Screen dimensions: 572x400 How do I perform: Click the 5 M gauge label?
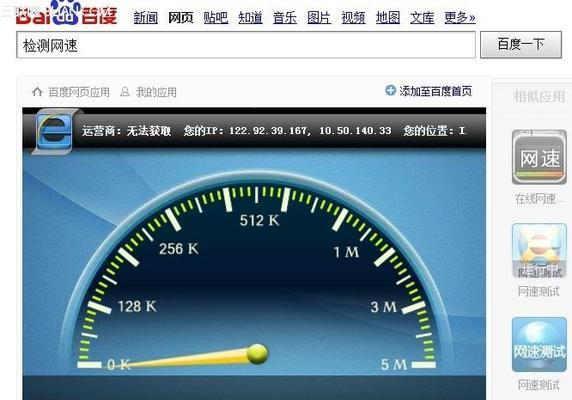394,365
